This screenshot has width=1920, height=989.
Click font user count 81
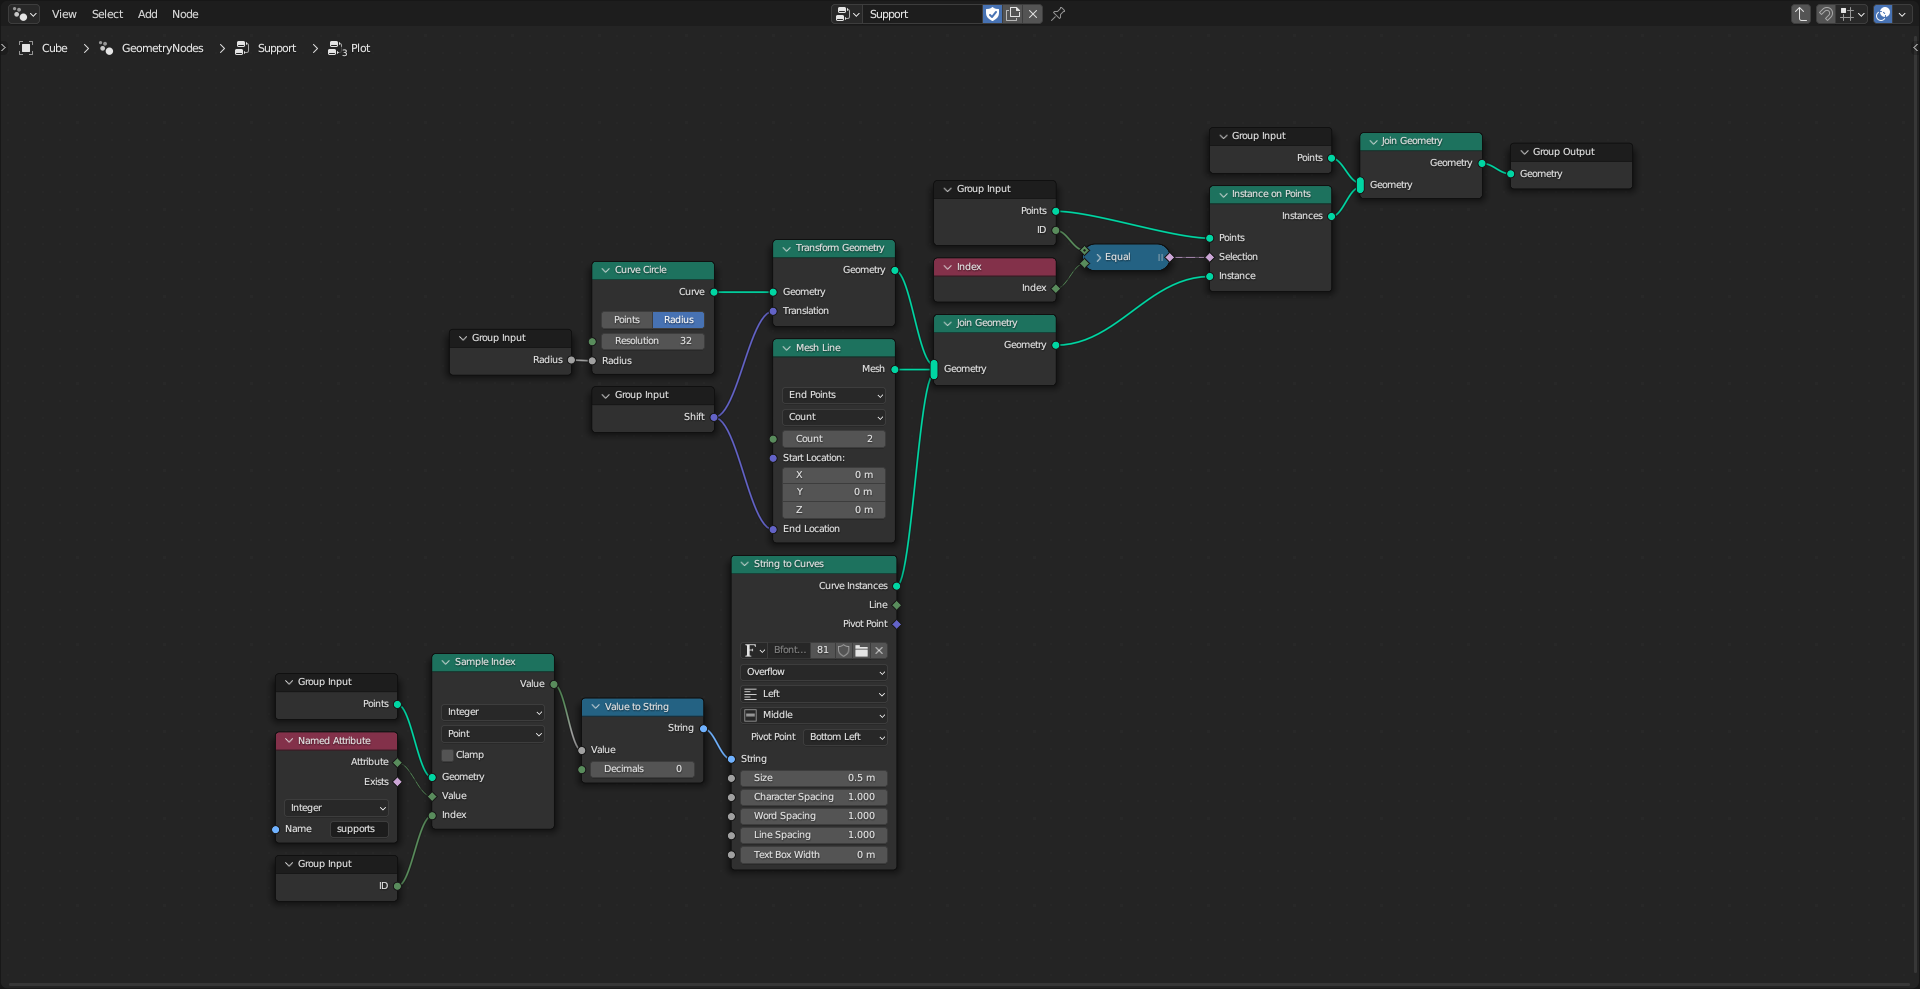(x=822, y=650)
